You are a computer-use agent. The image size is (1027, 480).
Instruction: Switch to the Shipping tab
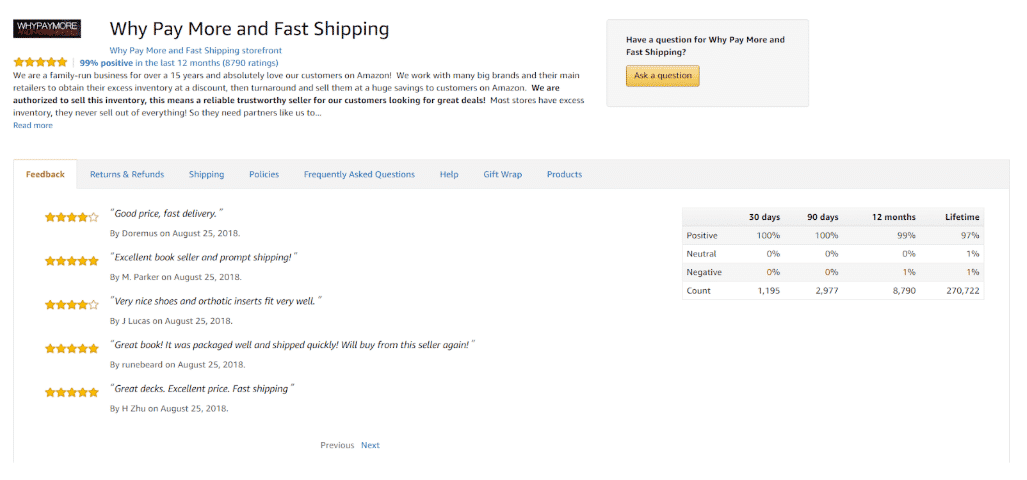pyautogui.click(x=206, y=174)
